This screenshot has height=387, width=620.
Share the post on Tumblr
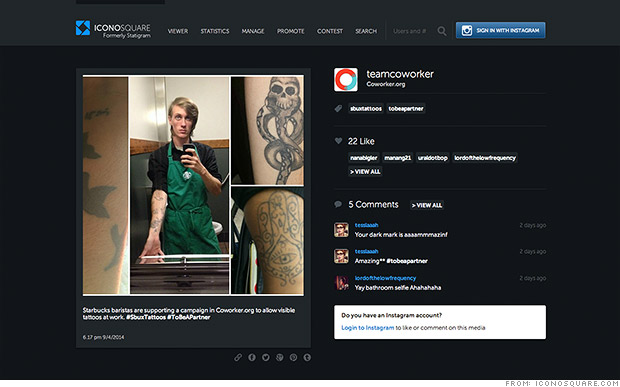coord(307,357)
